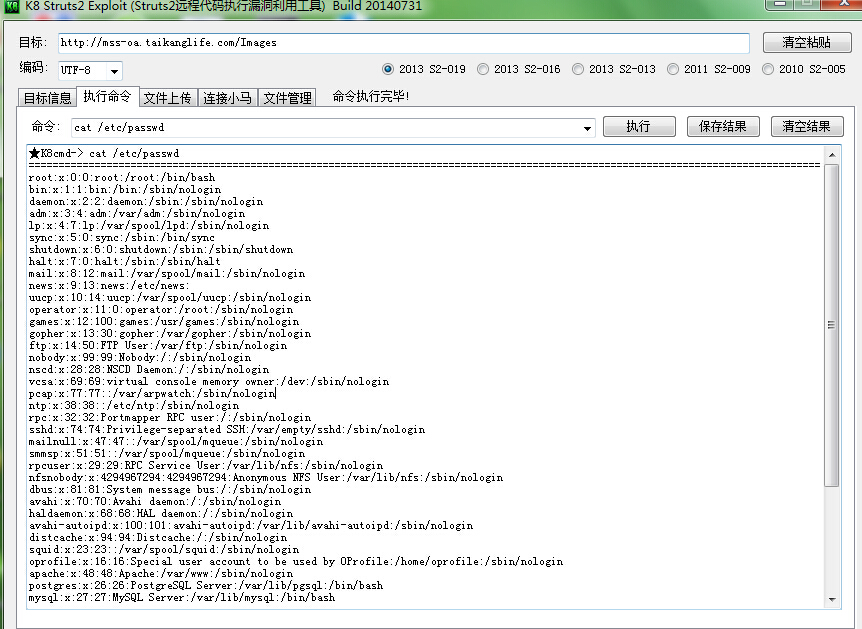Click the nobody:x:99:99 output line
Viewport: 862px width, 629px height.
click(x=140, y=358)
